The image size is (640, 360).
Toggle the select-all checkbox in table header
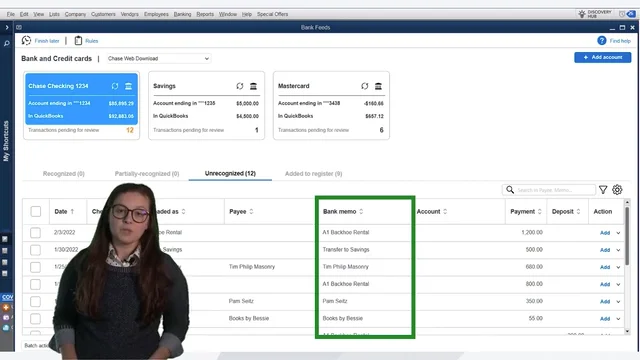coord(36,211)
